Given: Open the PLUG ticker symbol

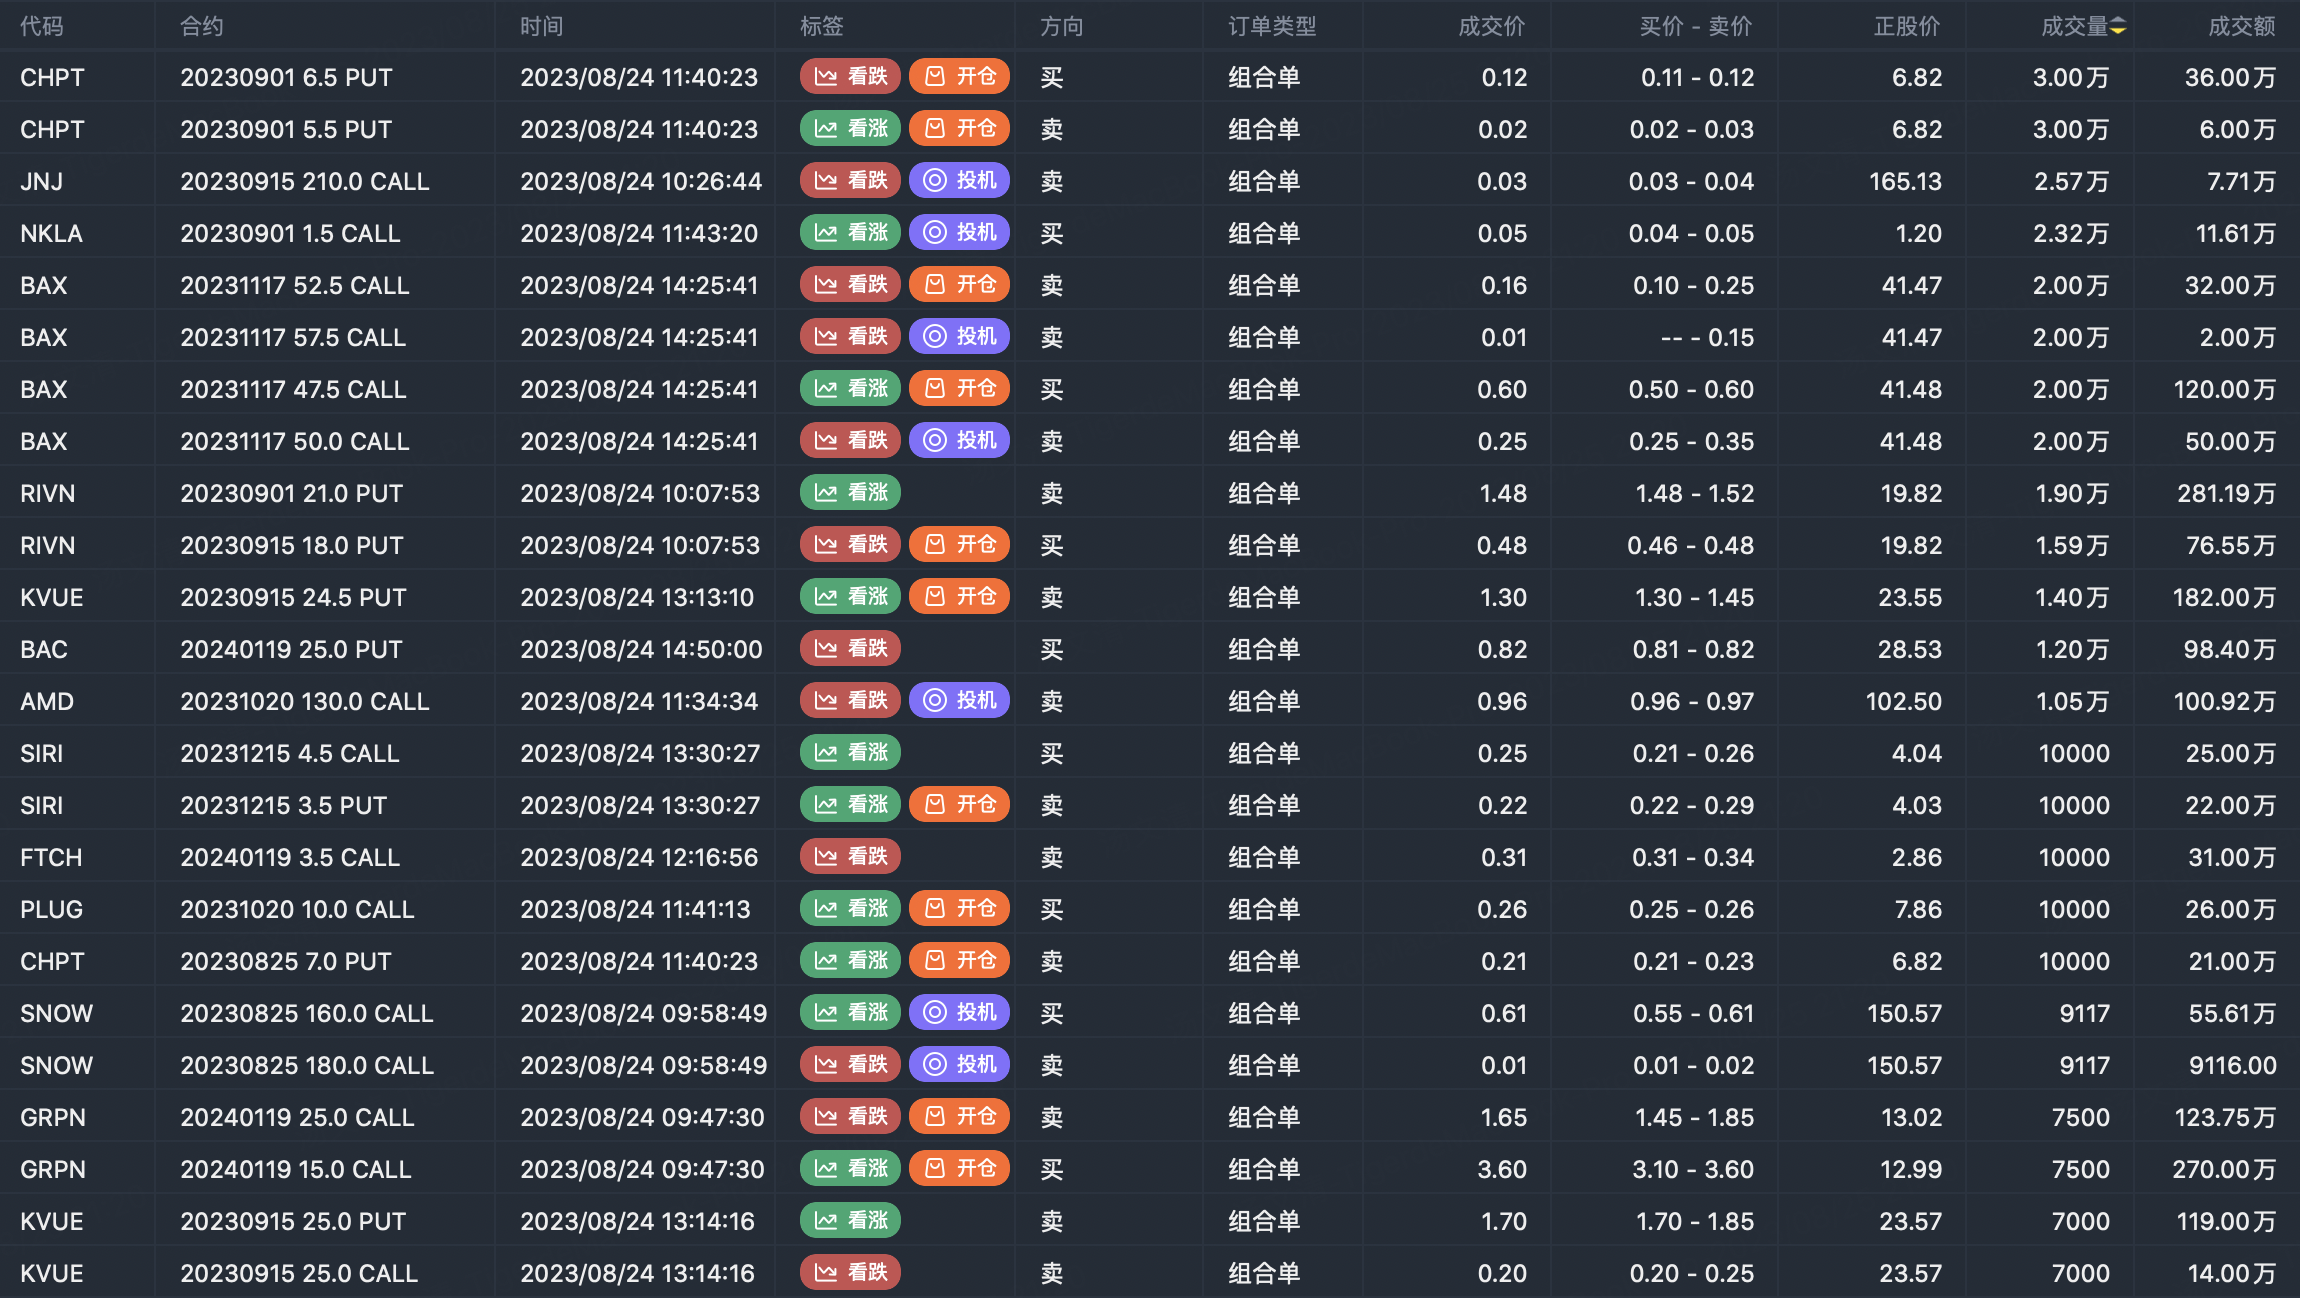Looking at the screenshot, I should click(52, 909).
